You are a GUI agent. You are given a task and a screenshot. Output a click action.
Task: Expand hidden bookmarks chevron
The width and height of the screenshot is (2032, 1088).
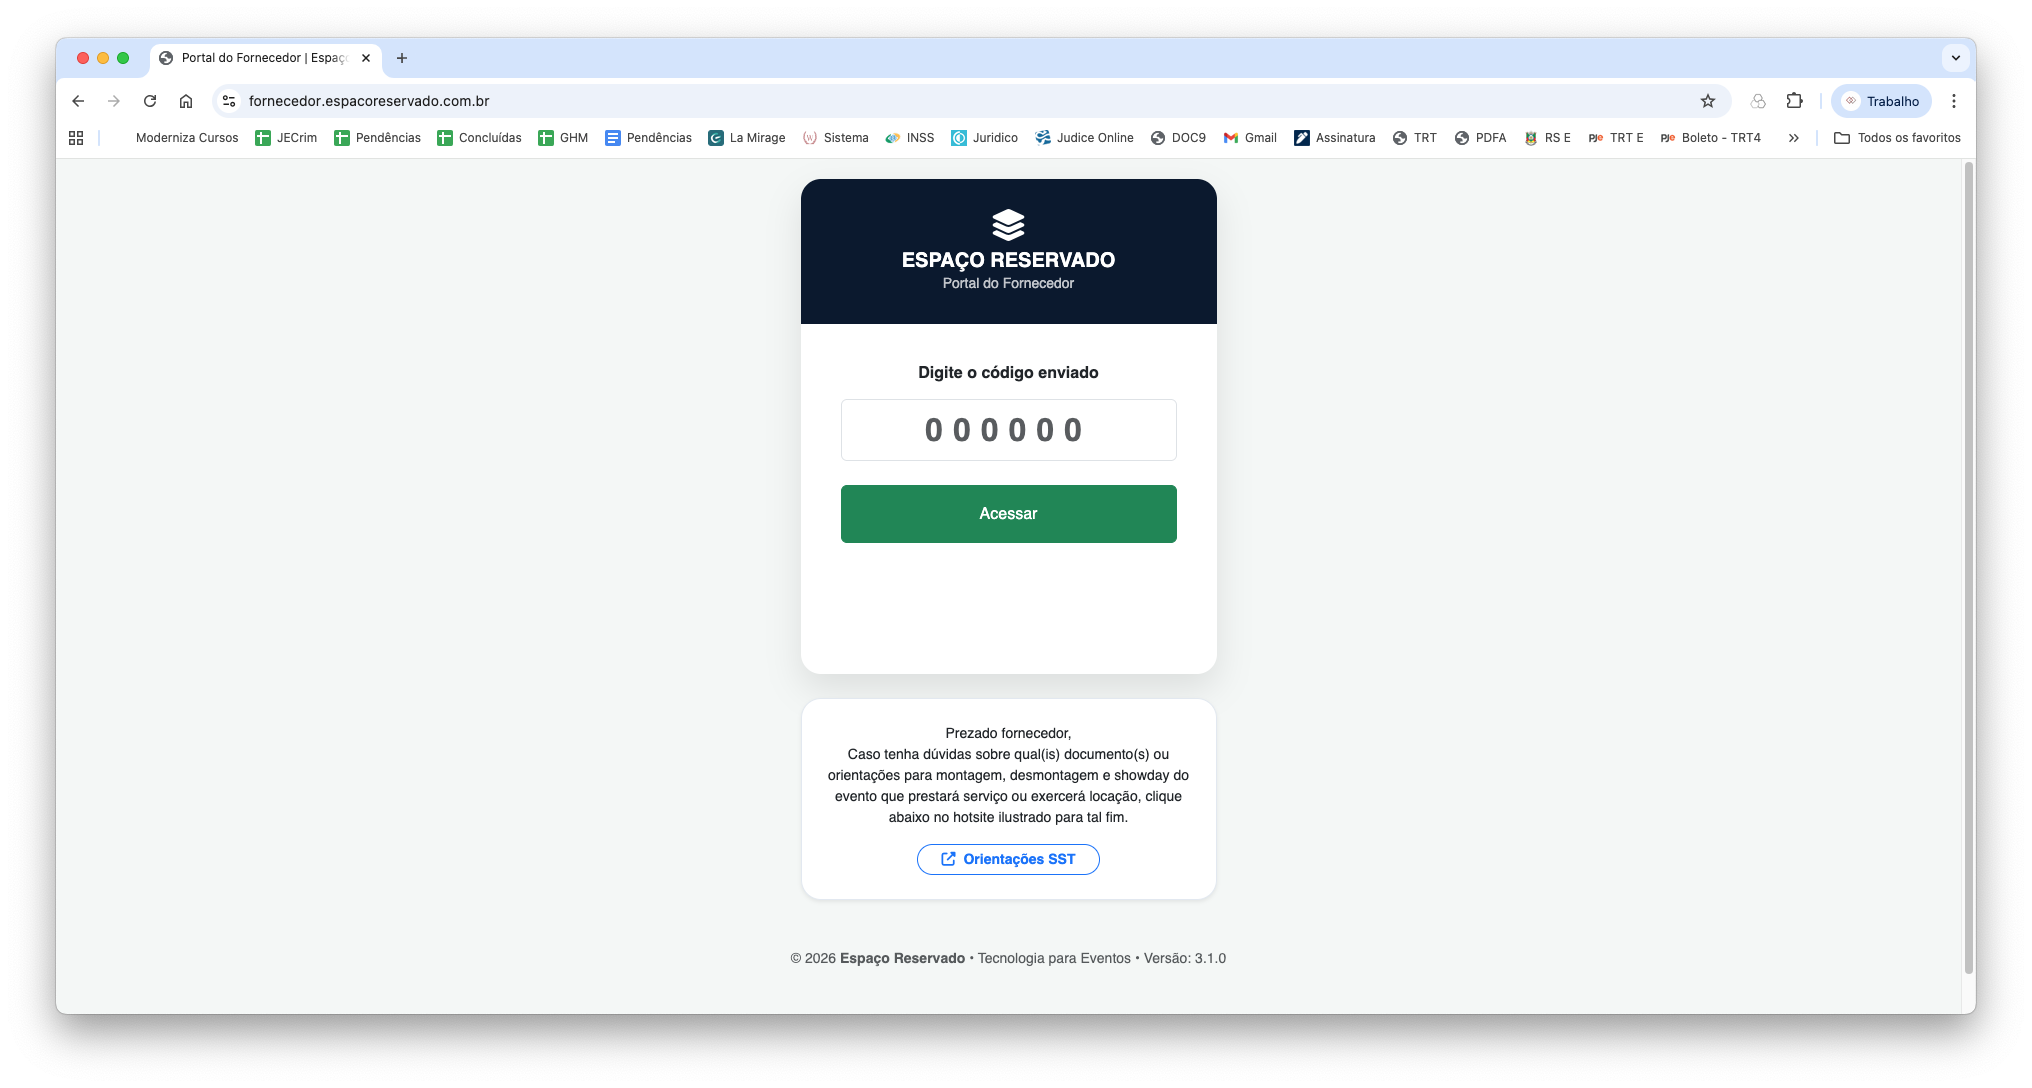pyautogui.click(x=1794, y=138)
